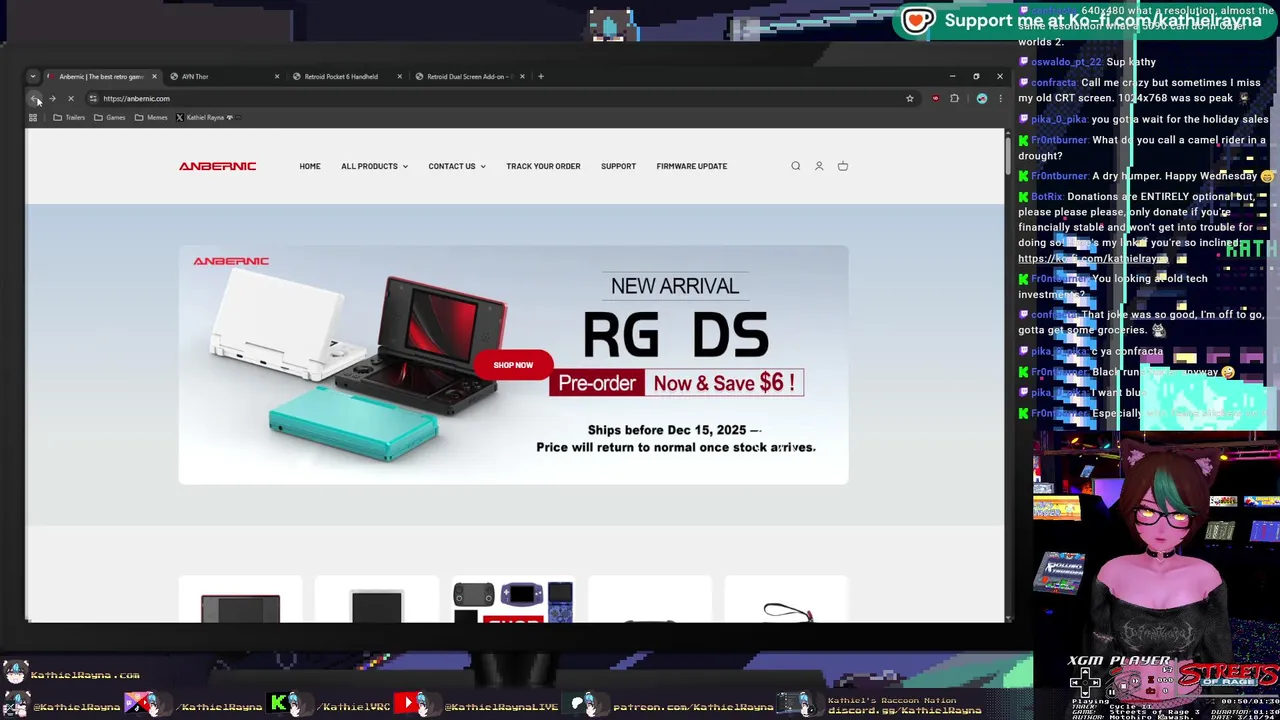This screenshot has height=720, width=1280.
Task: Open the Trailers bookmark folder
Action: pyautogui.click(x=69, y=117)
